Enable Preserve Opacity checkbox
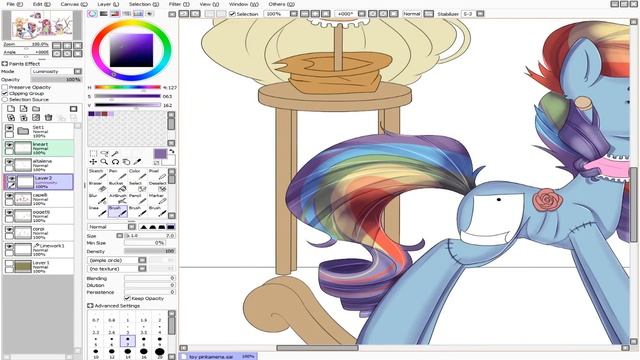Image resolution: width=640 pixels, height=360 pixels. [x=5, y=87]
